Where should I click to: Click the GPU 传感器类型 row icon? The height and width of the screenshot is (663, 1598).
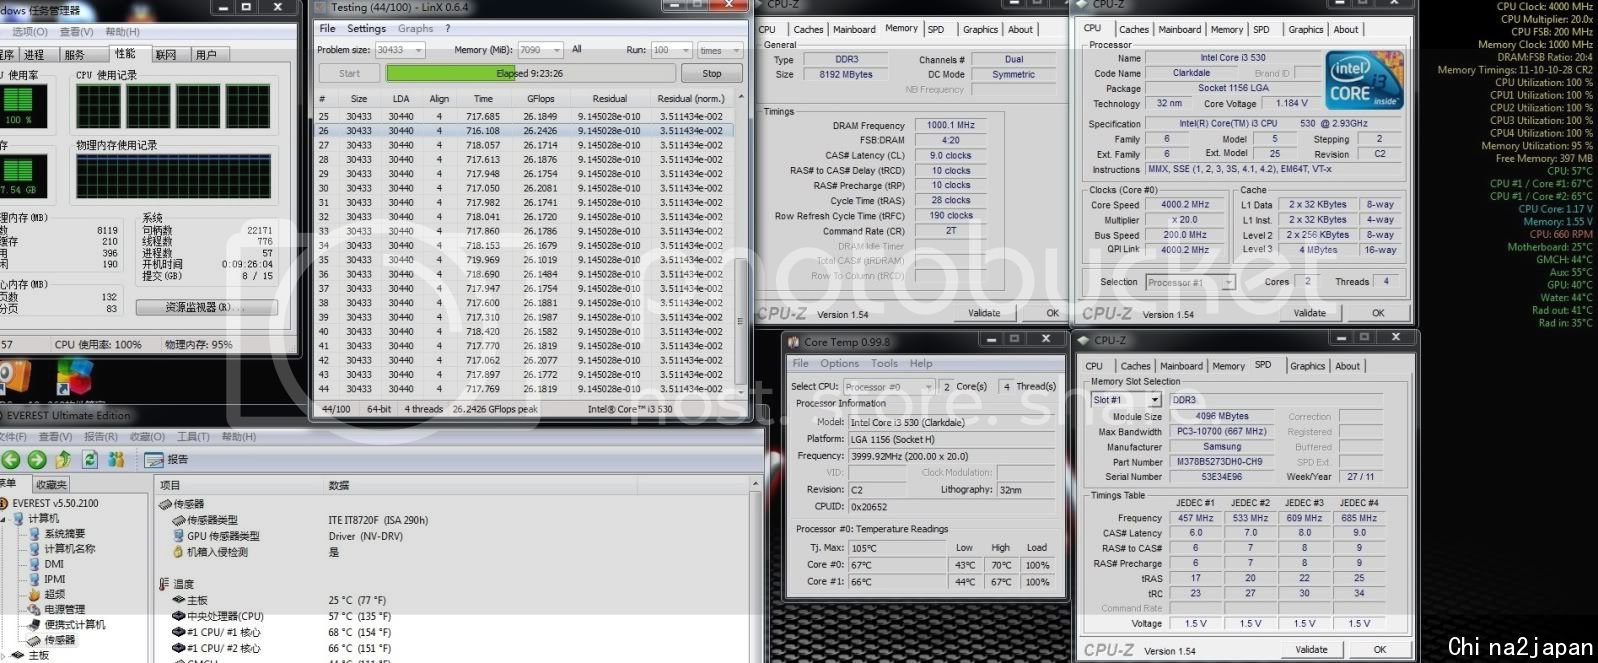pyautogui.click(x=178, y=536)
